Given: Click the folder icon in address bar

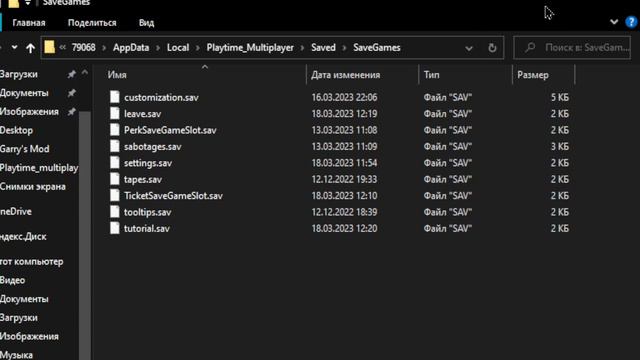Looking at the screenshot, I should click(x=49, y=47).
